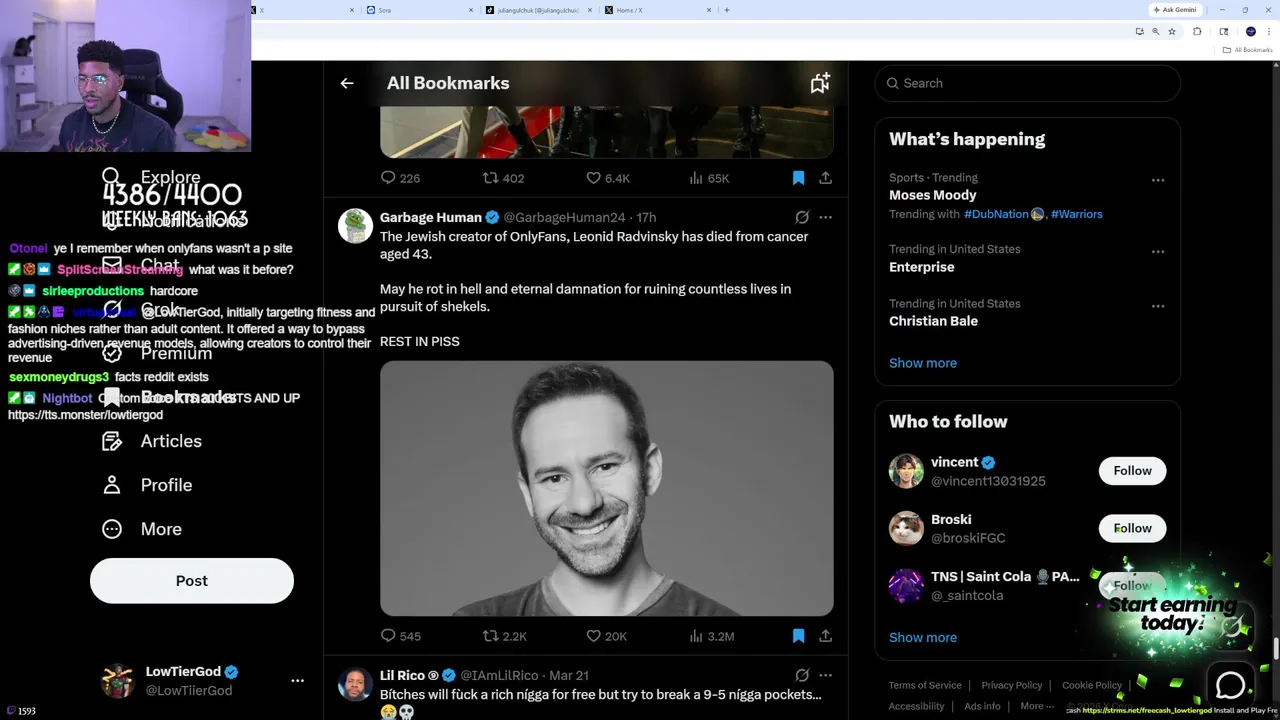
Task: Open the #Warriors hashtag
Action: click(x=1077, y=214)
